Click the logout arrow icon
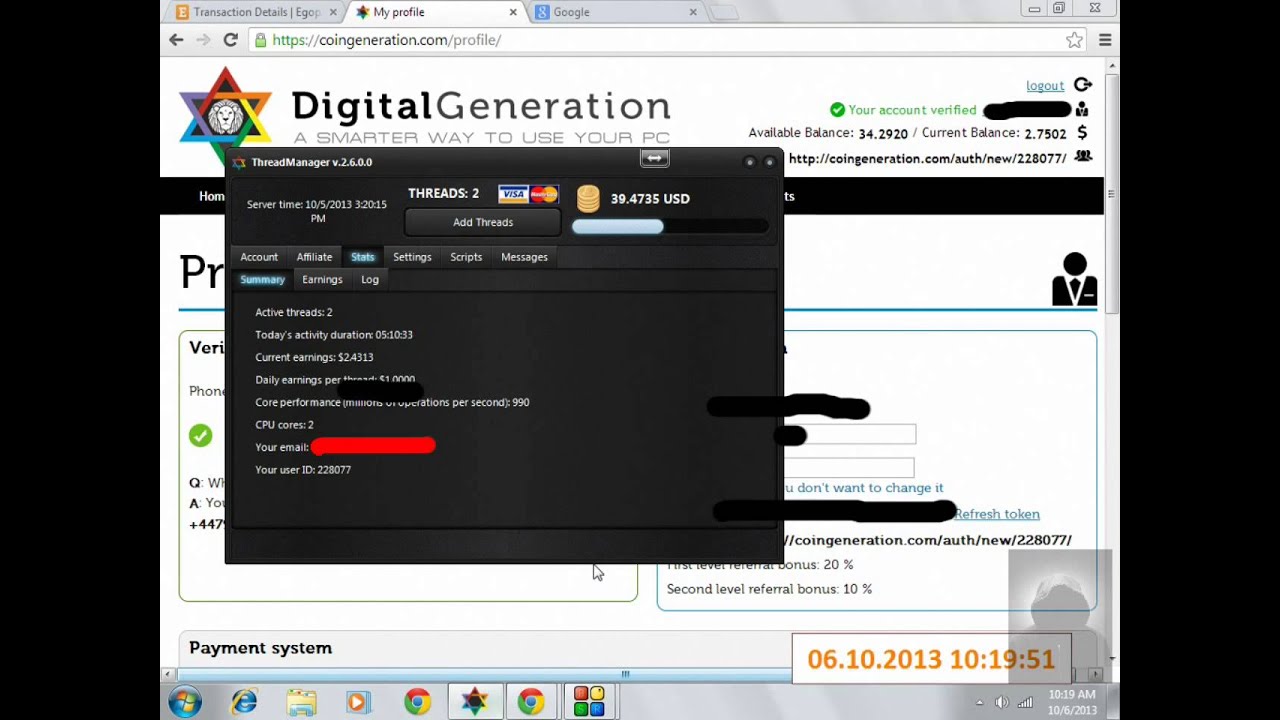 [1083, 85]
